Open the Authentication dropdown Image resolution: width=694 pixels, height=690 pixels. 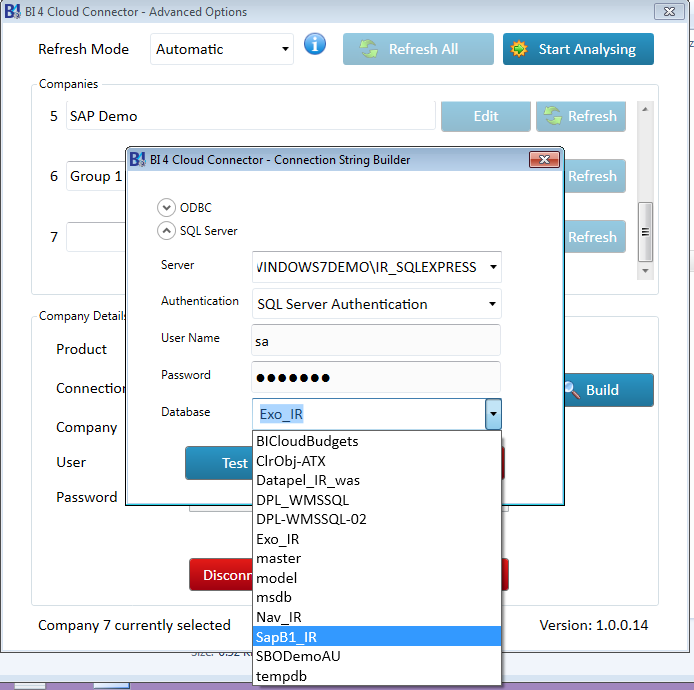376,304
